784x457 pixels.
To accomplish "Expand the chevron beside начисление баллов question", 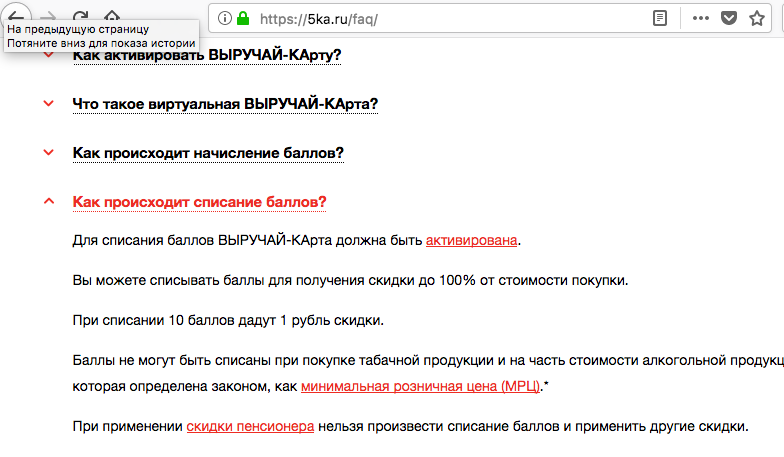I will coord(48,152).
